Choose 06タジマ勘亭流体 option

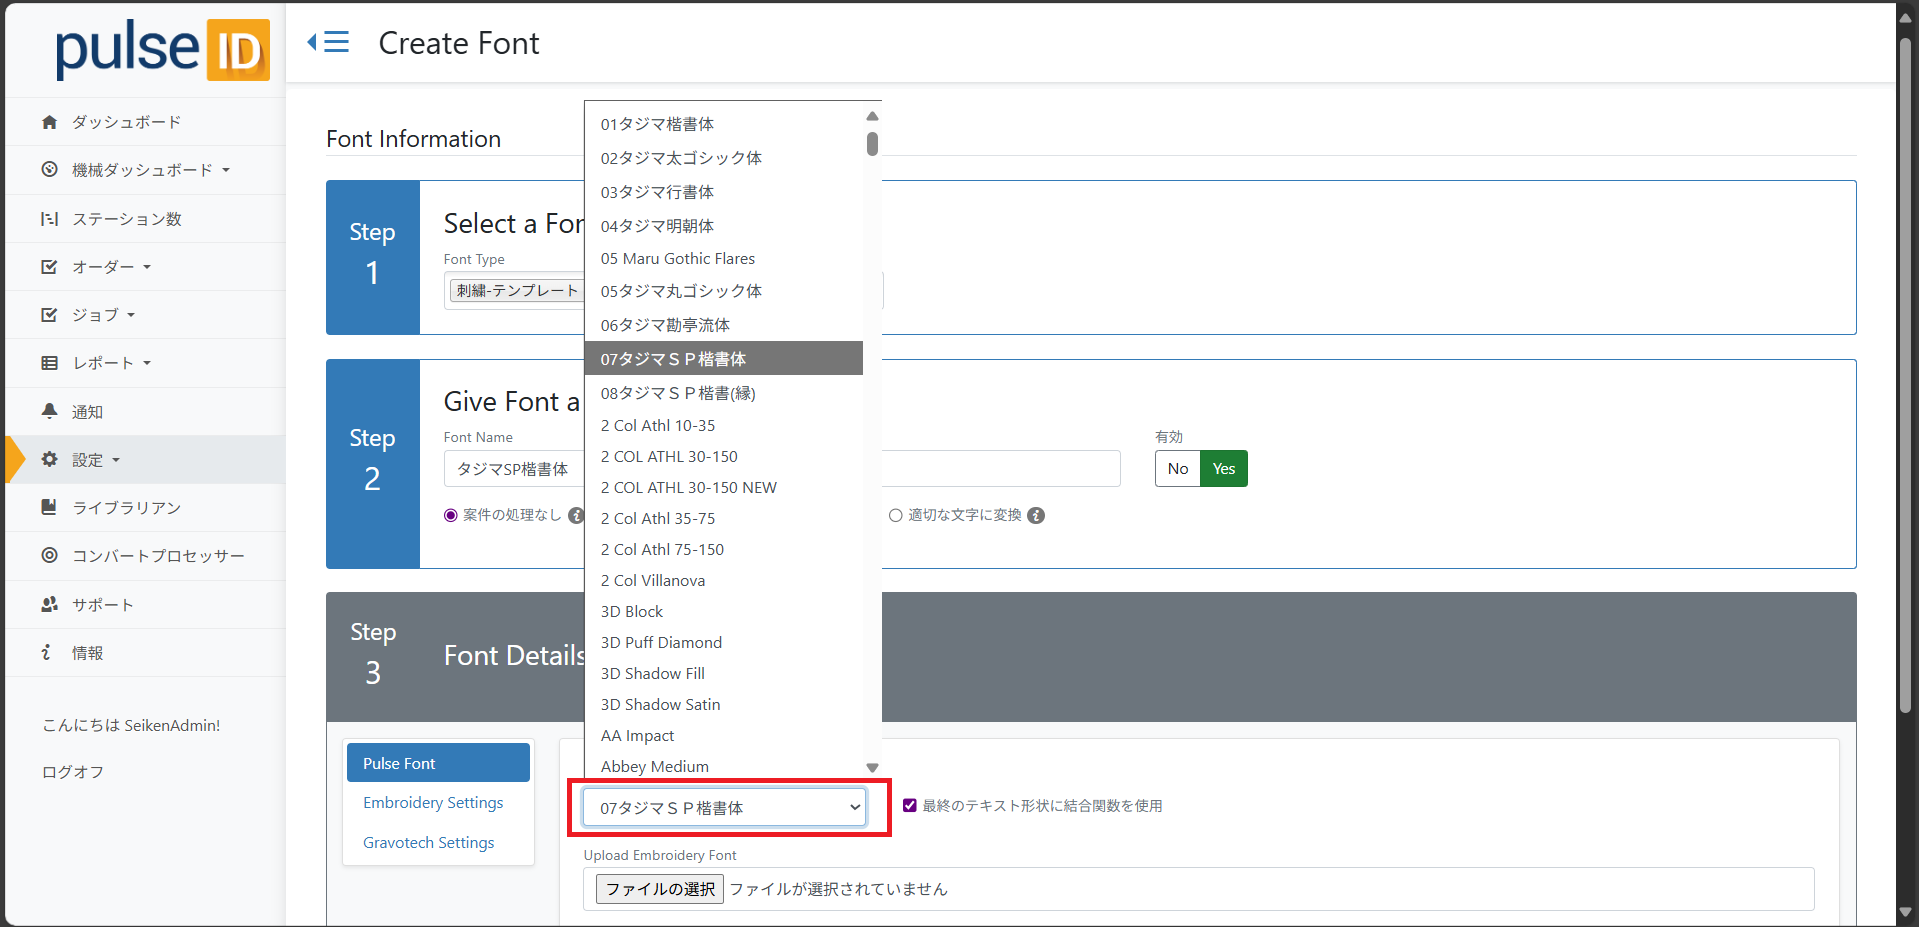[724, 325]
